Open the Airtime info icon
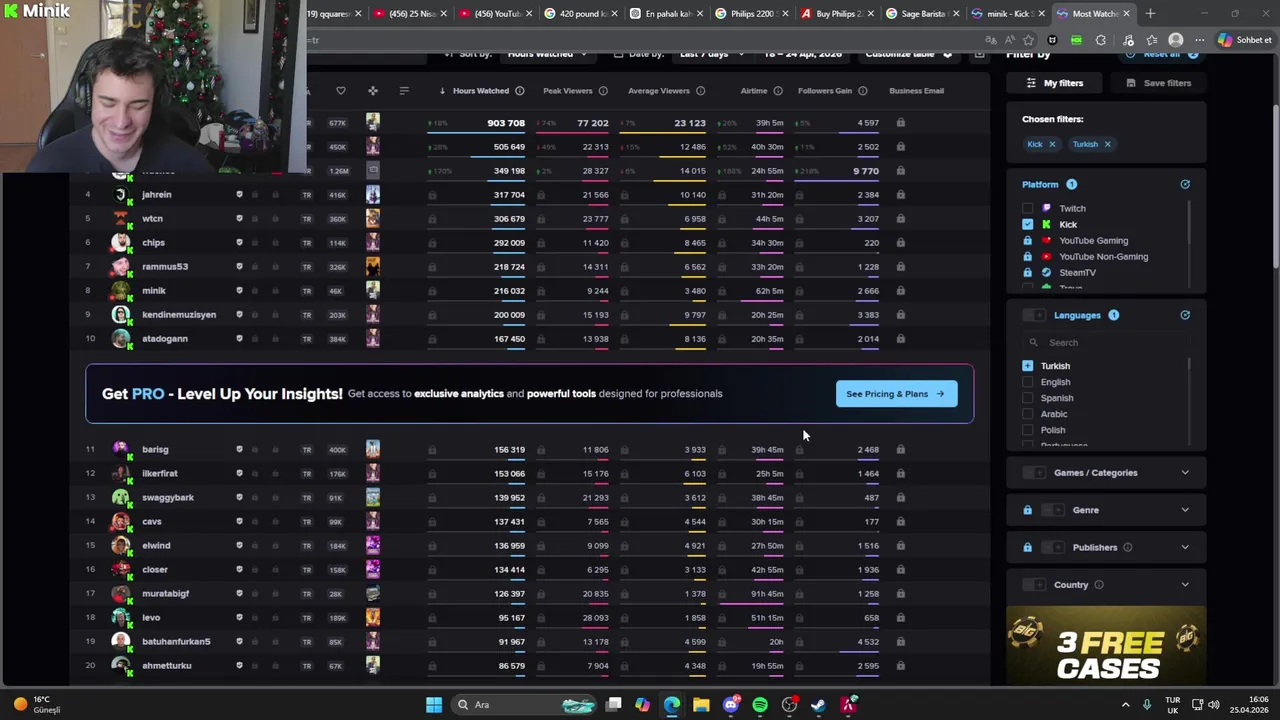The image size is (1280, 720). [x=778, y=91]
